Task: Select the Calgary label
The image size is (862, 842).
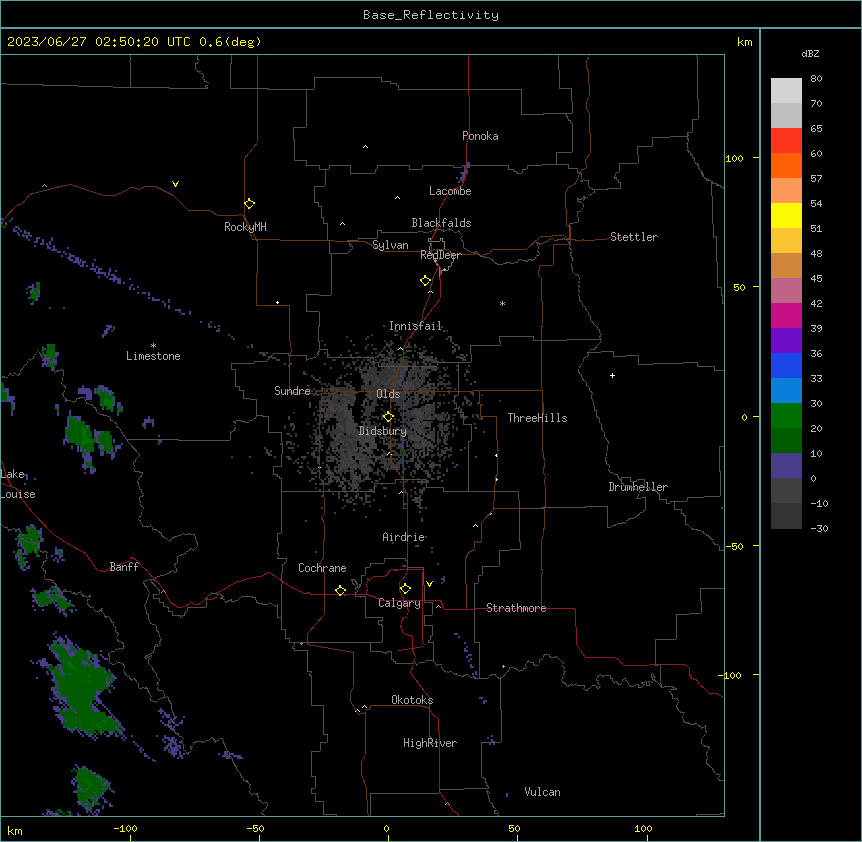Action: pos(399,603)
